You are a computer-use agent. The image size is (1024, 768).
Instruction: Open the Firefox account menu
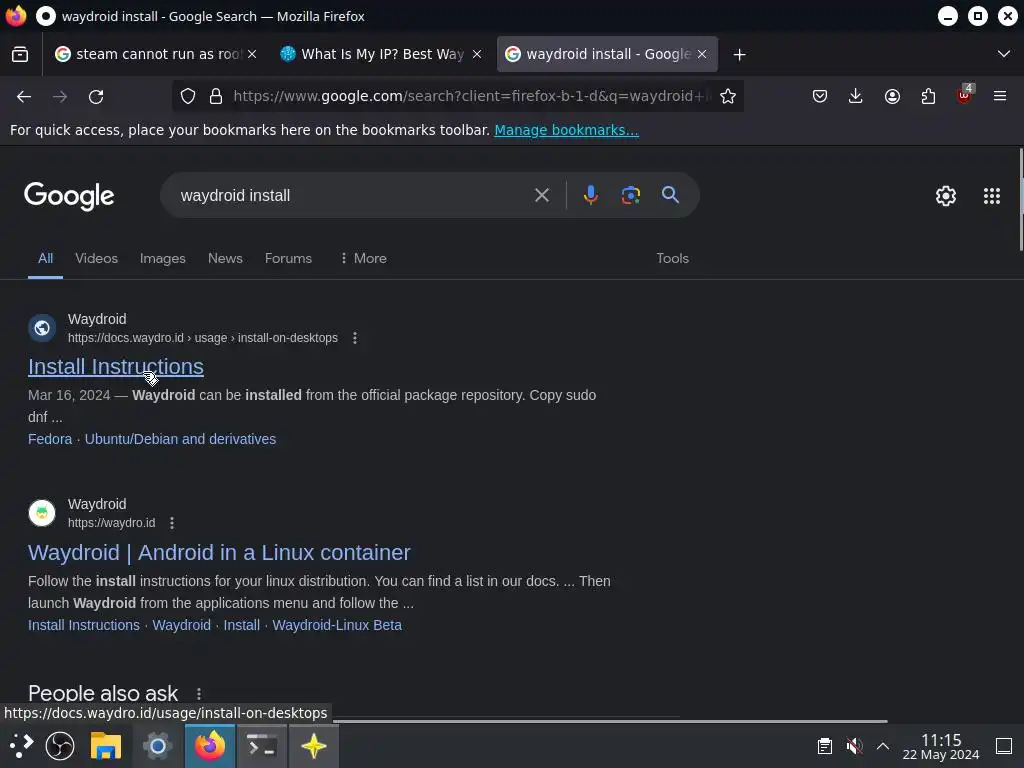point(892,97)
